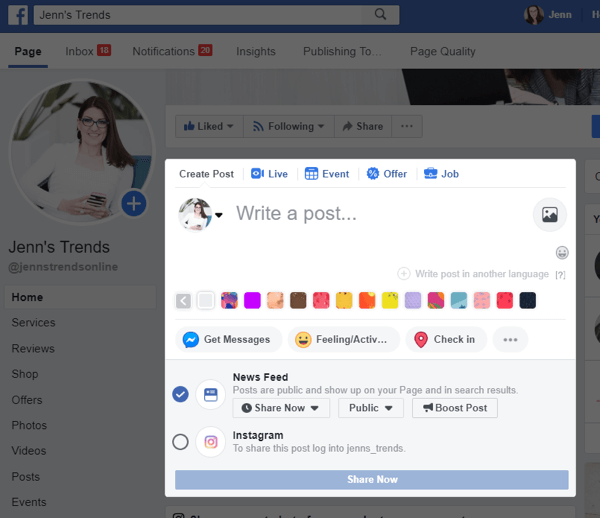Open Reviews in the left sidebar
The width and height of the screenshot is (600, 518).
[x=32, y=348]
